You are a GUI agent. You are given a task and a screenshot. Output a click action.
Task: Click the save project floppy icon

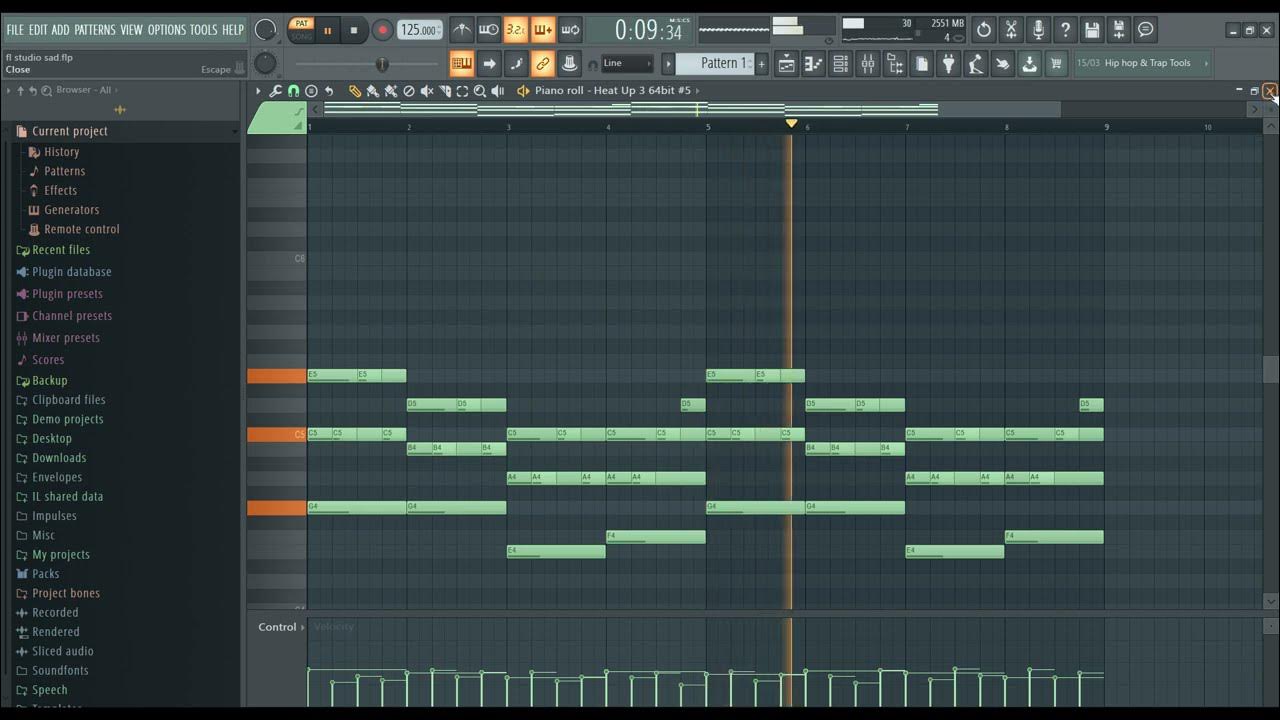pyautogui.click(x=1092, y=30)
